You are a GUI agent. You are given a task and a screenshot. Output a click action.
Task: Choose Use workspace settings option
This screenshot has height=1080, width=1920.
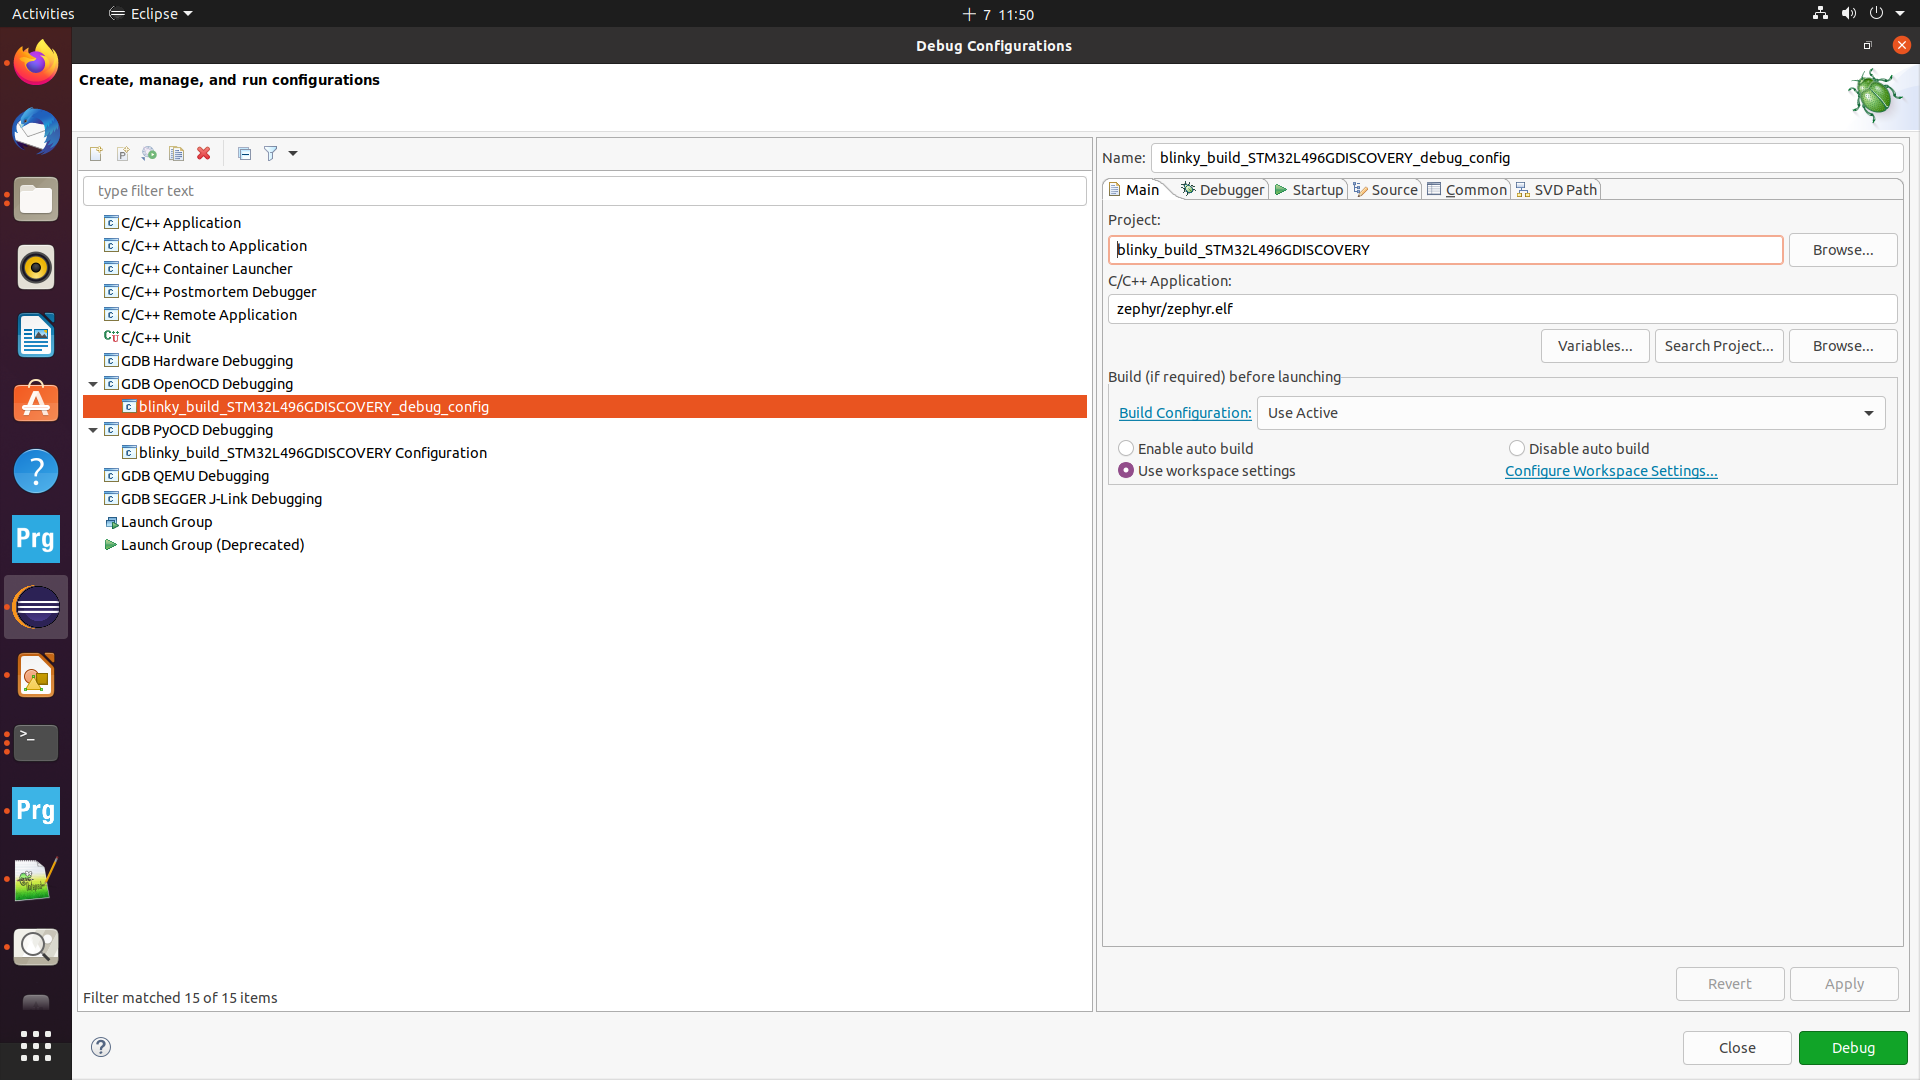[x=1126, y=470]
